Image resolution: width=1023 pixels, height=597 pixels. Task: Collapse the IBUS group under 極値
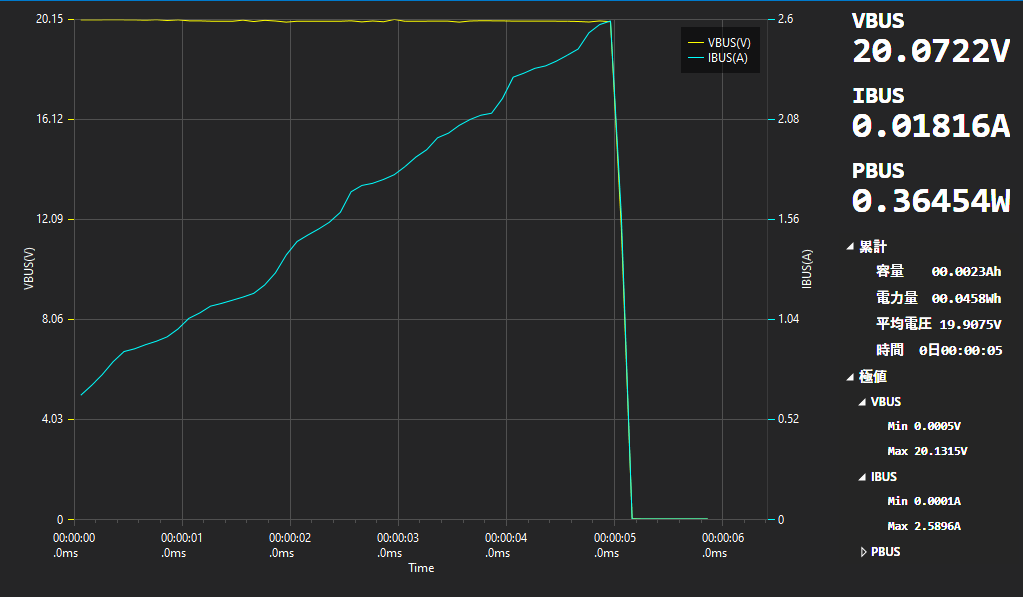862,477
